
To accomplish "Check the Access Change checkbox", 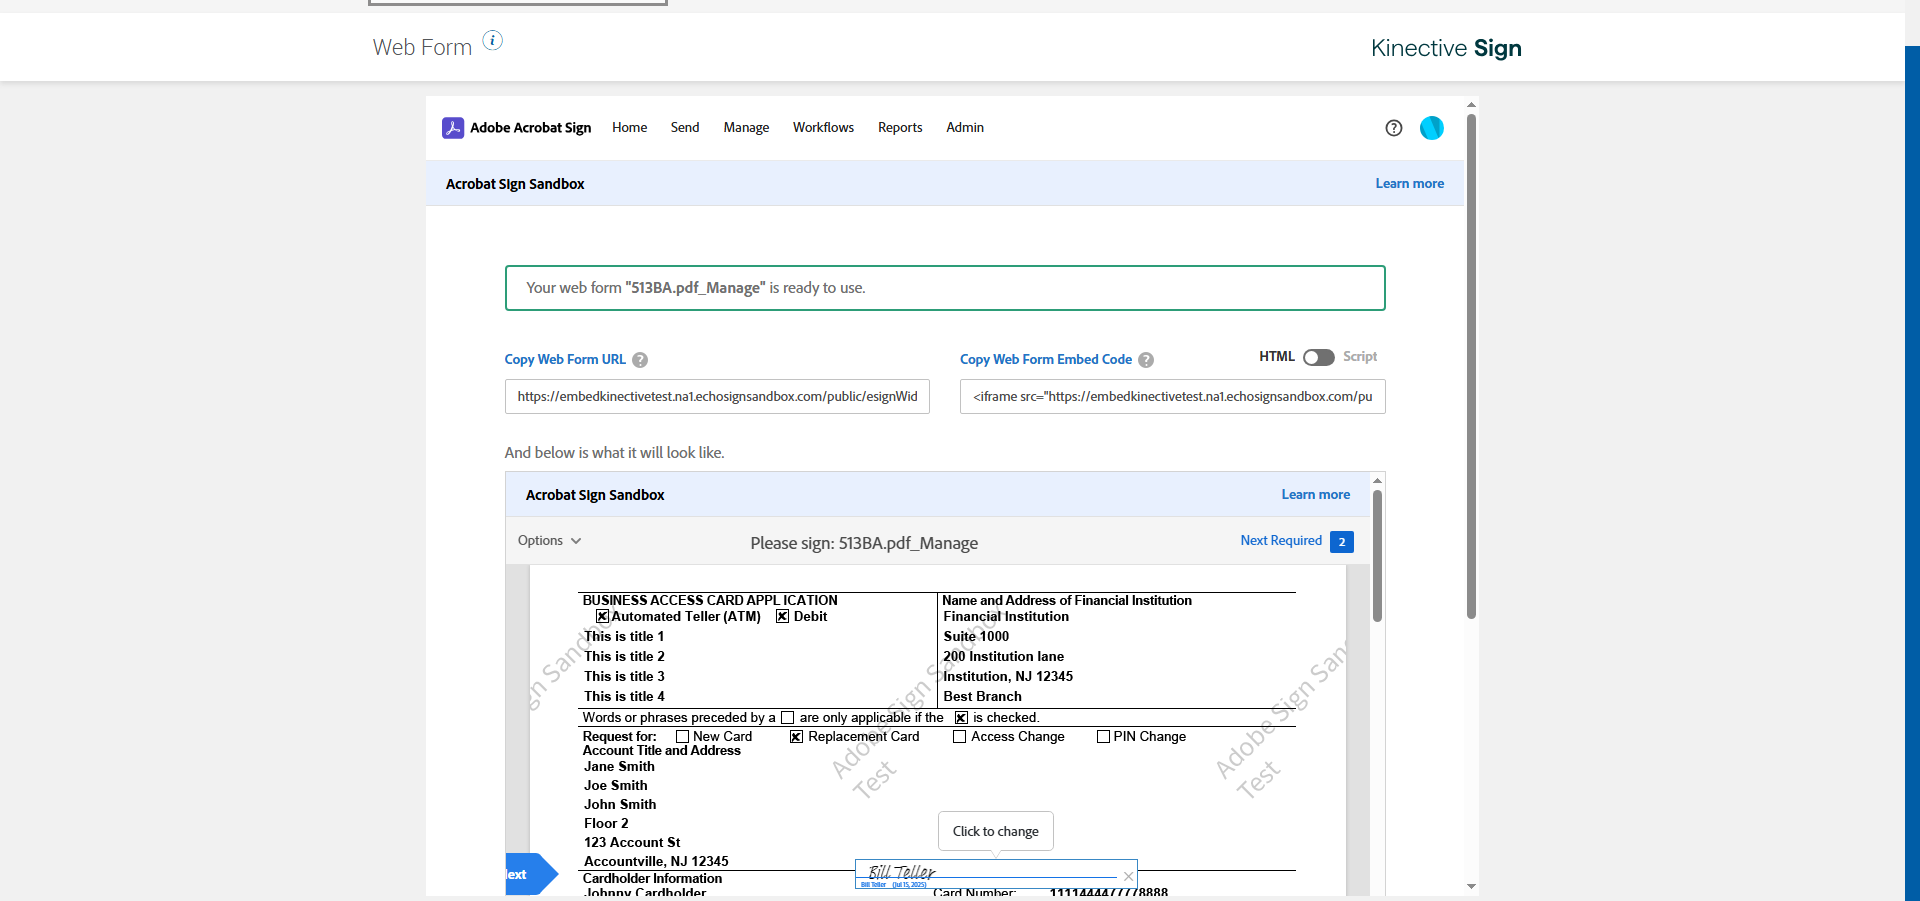I will click(x=959, y=737).
